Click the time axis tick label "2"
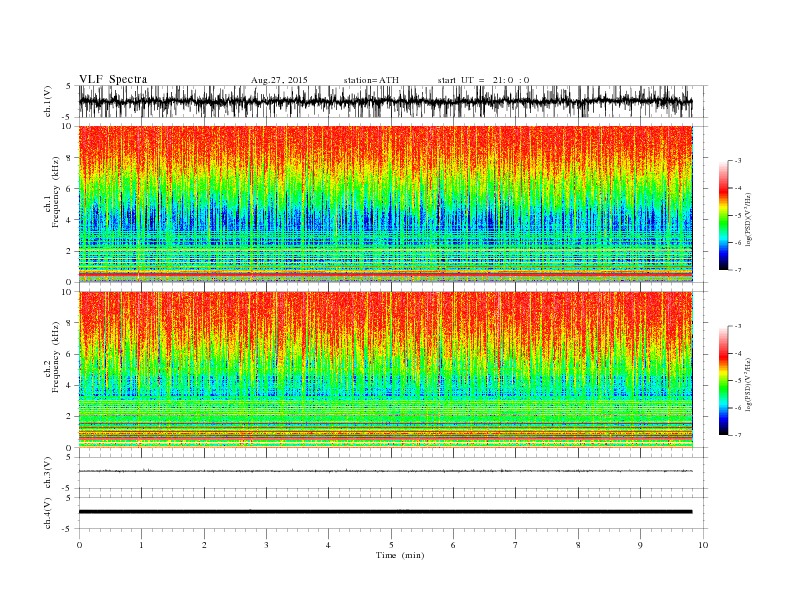 point(204,545)
